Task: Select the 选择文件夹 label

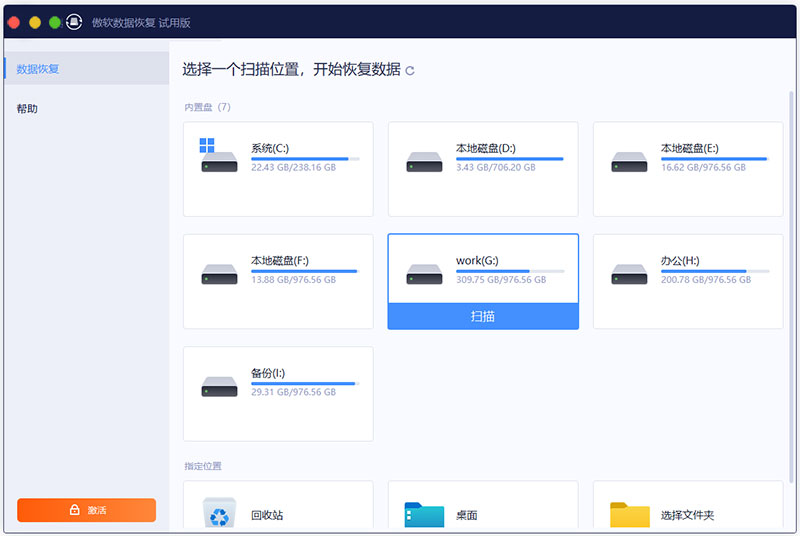Action: (687, 515)
